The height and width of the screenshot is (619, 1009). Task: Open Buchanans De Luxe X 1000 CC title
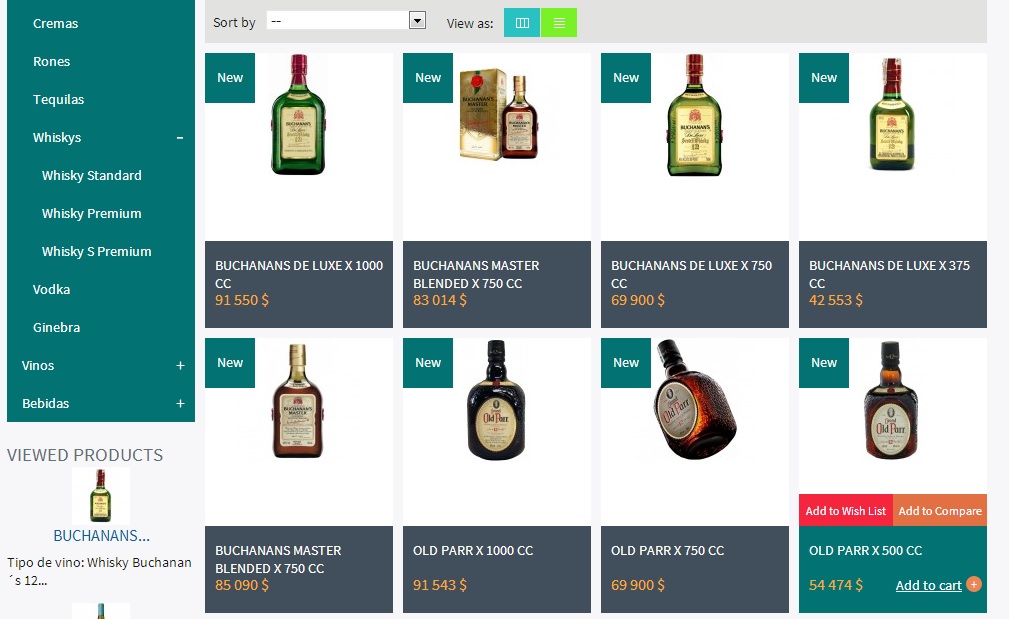[299, 274]
